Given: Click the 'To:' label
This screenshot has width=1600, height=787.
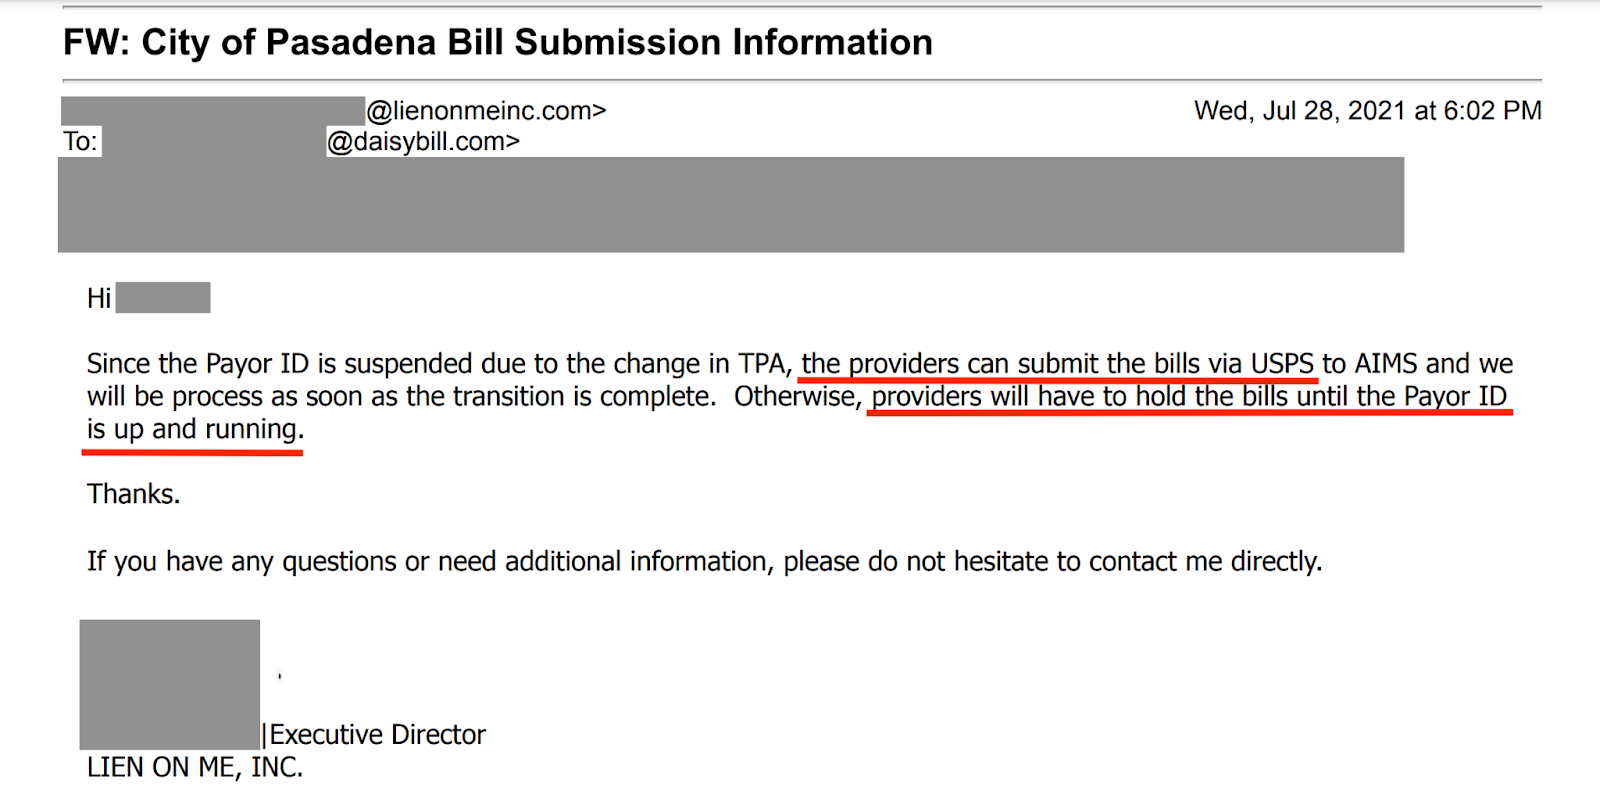Looking at the screenshot, I should [x=80, y=142].
